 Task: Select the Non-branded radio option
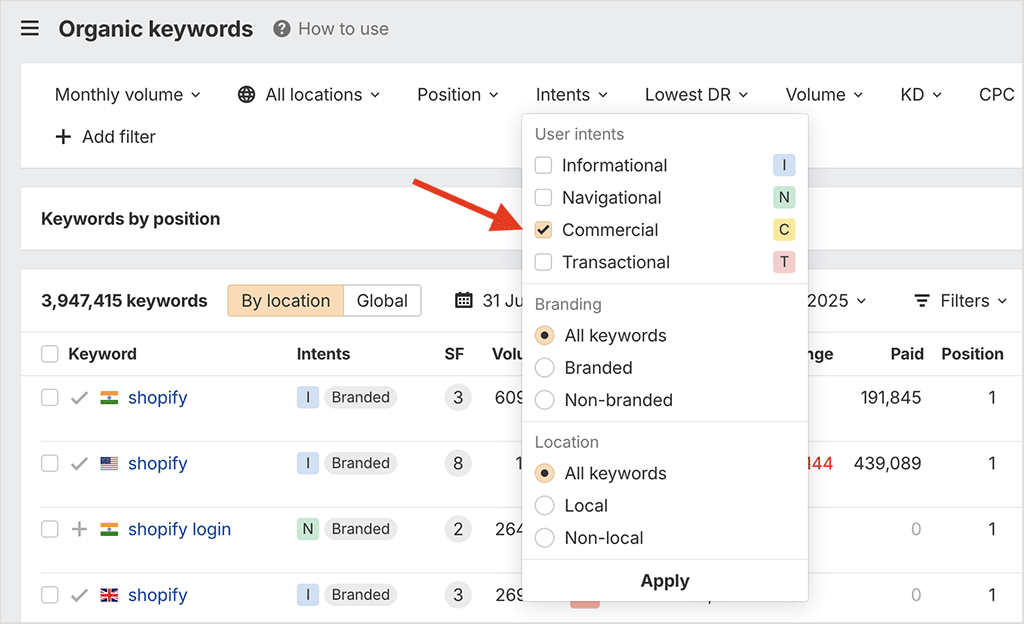(545, 399)
